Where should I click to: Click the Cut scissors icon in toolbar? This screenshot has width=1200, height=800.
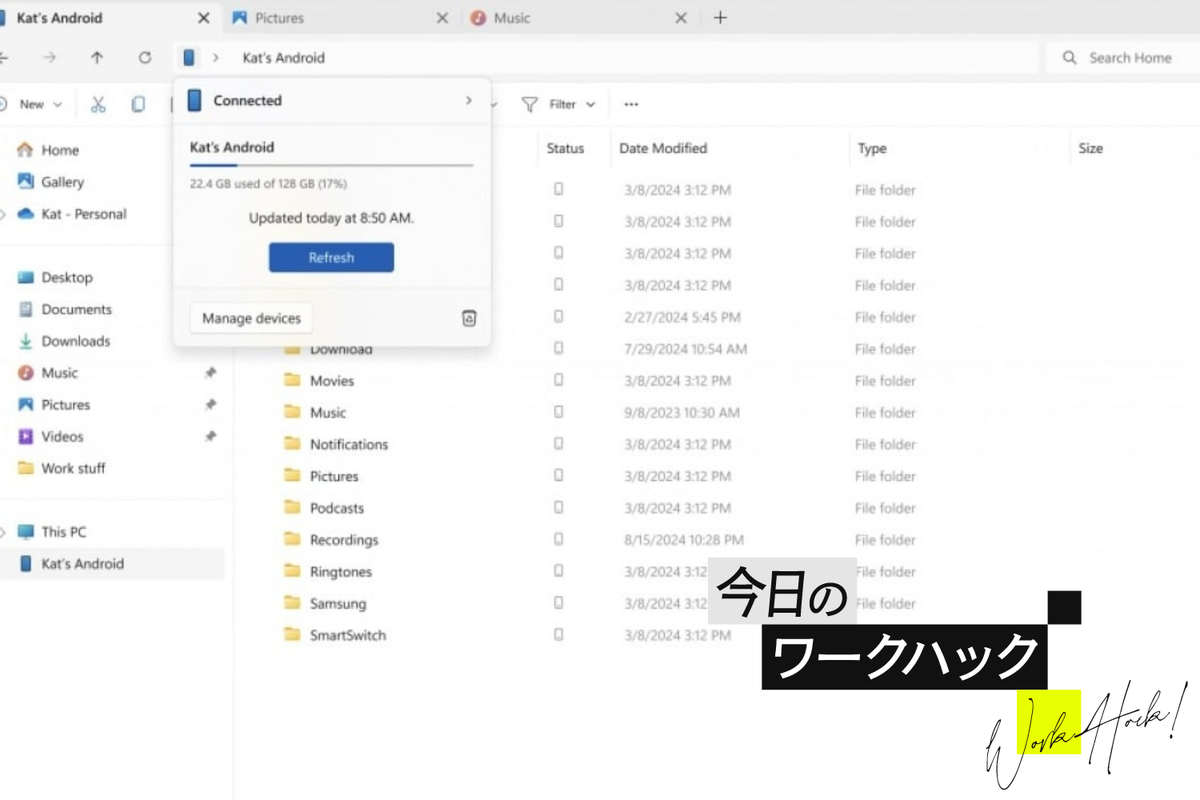[98, 104]
